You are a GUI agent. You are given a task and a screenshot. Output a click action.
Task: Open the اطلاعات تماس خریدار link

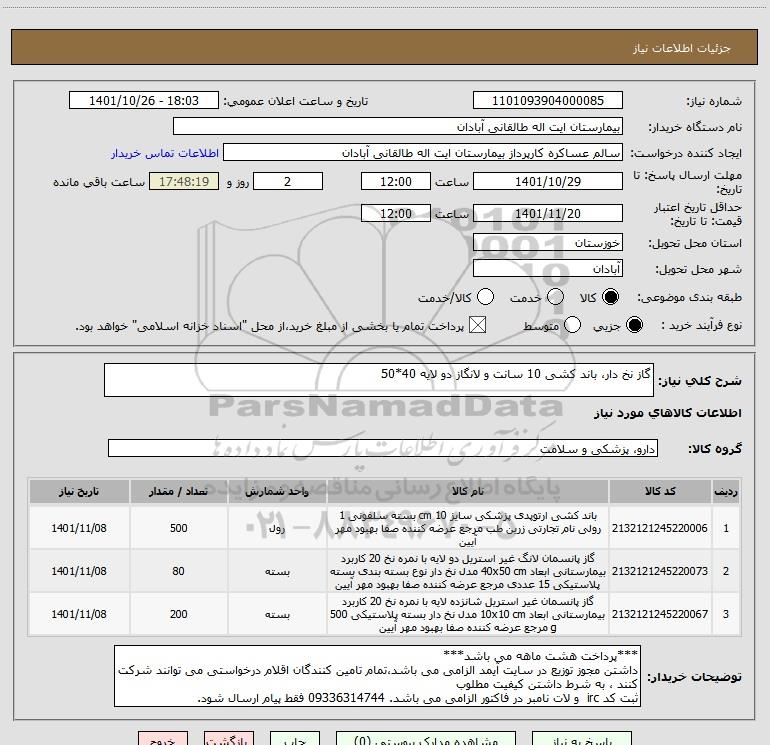tap(165, 153)
